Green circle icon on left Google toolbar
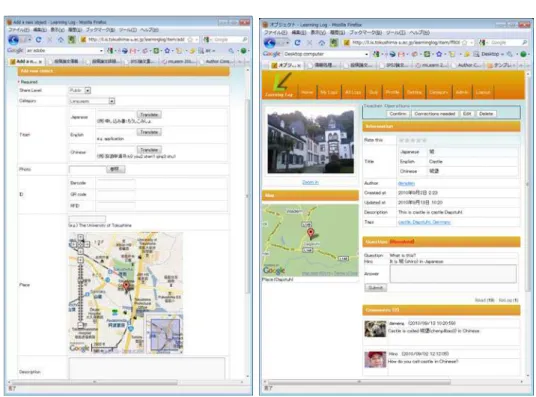 pos(243,51)
